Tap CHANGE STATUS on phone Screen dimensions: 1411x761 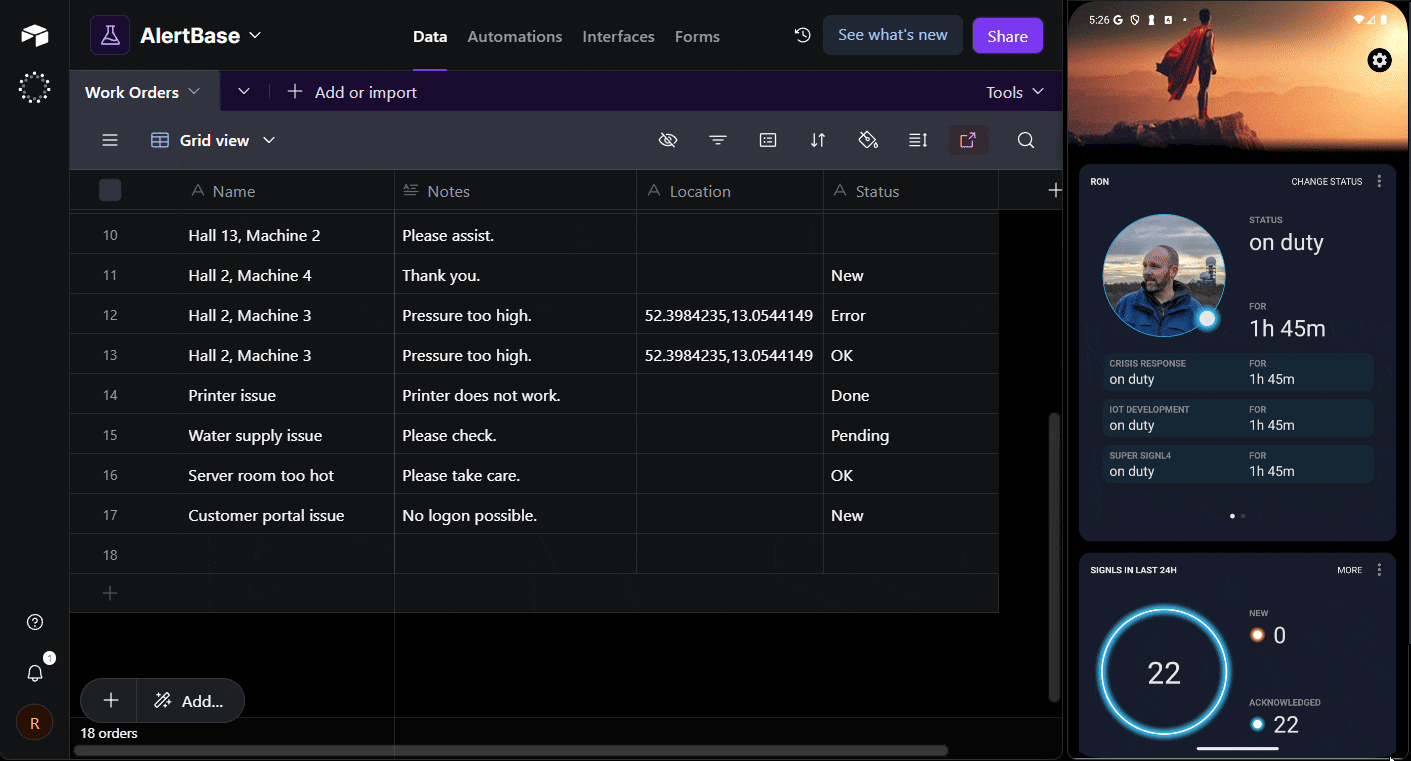tap(1326, 182)
